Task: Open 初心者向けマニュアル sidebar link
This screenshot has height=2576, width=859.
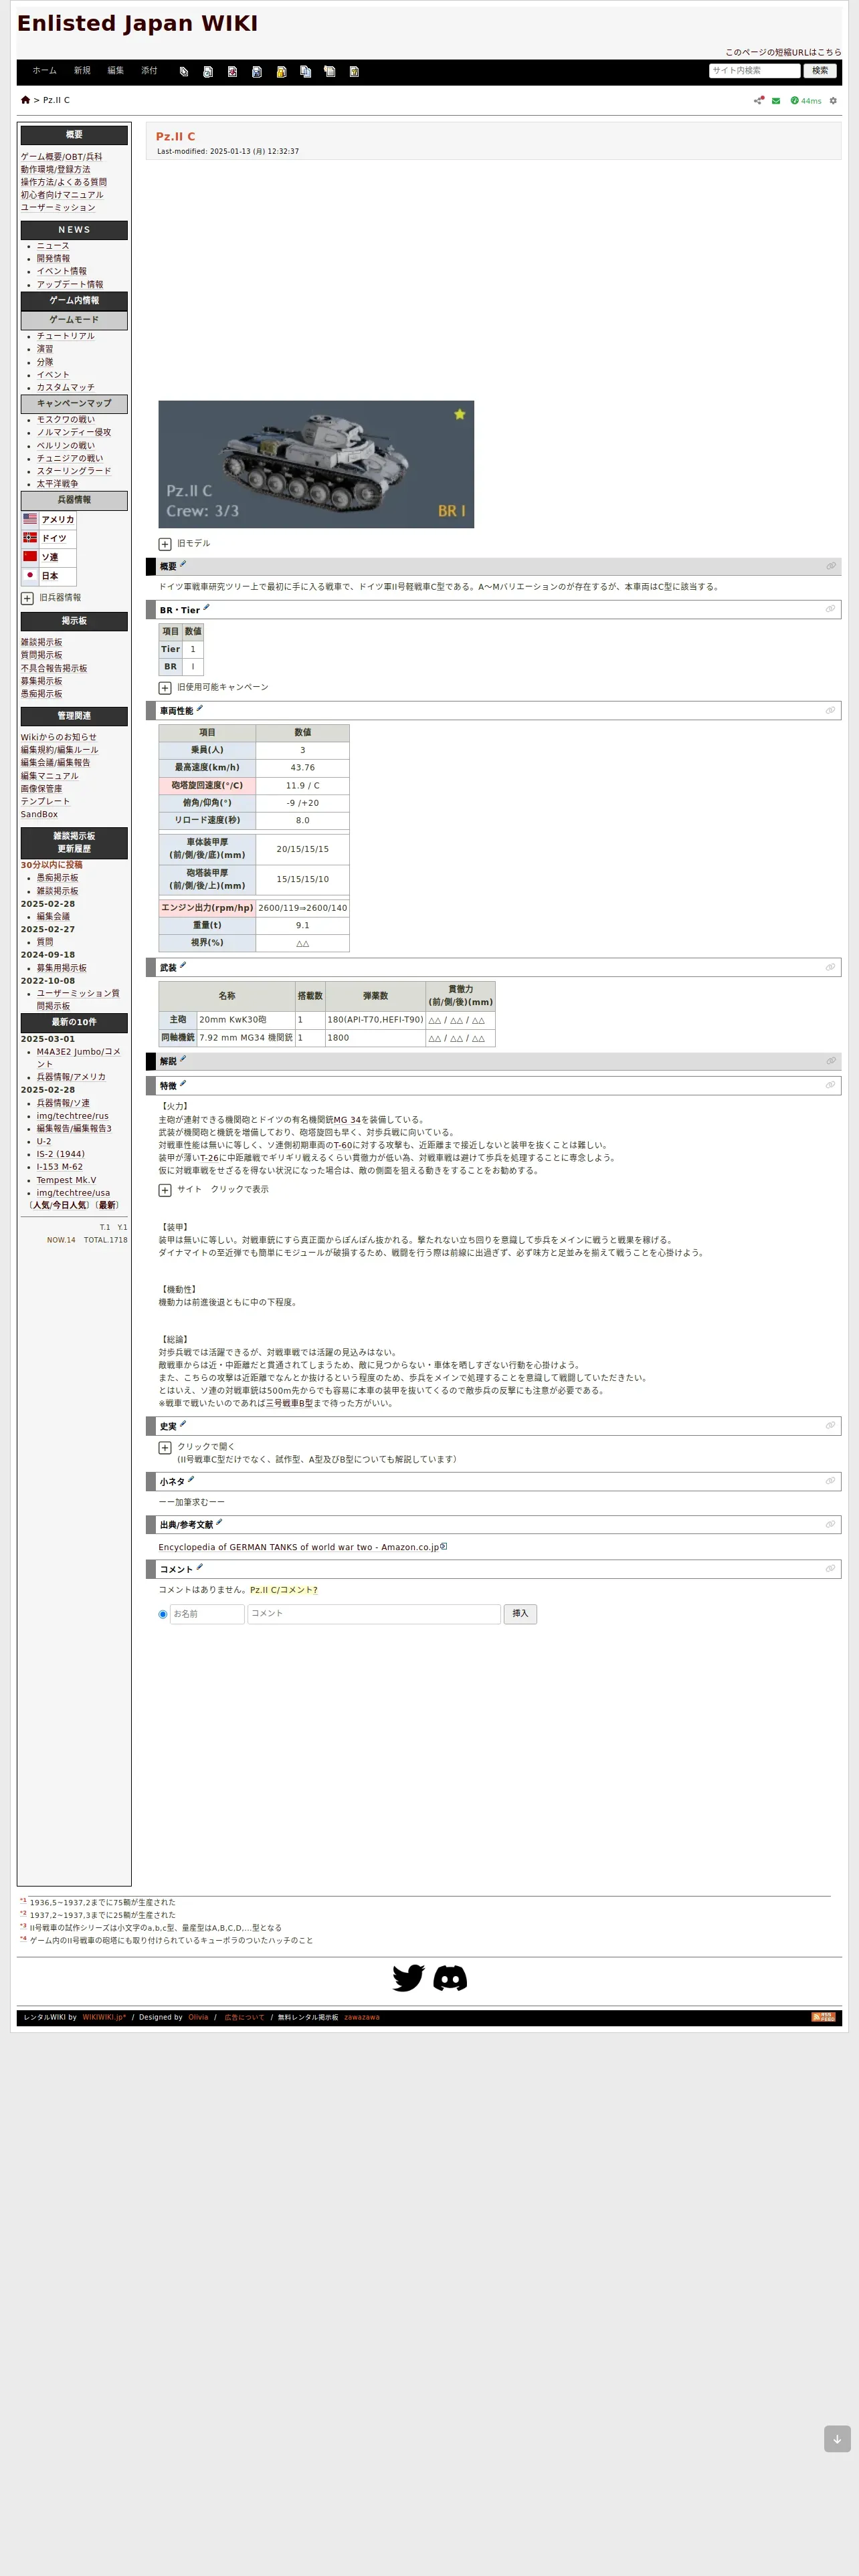Action: click(x=62, y=195)
